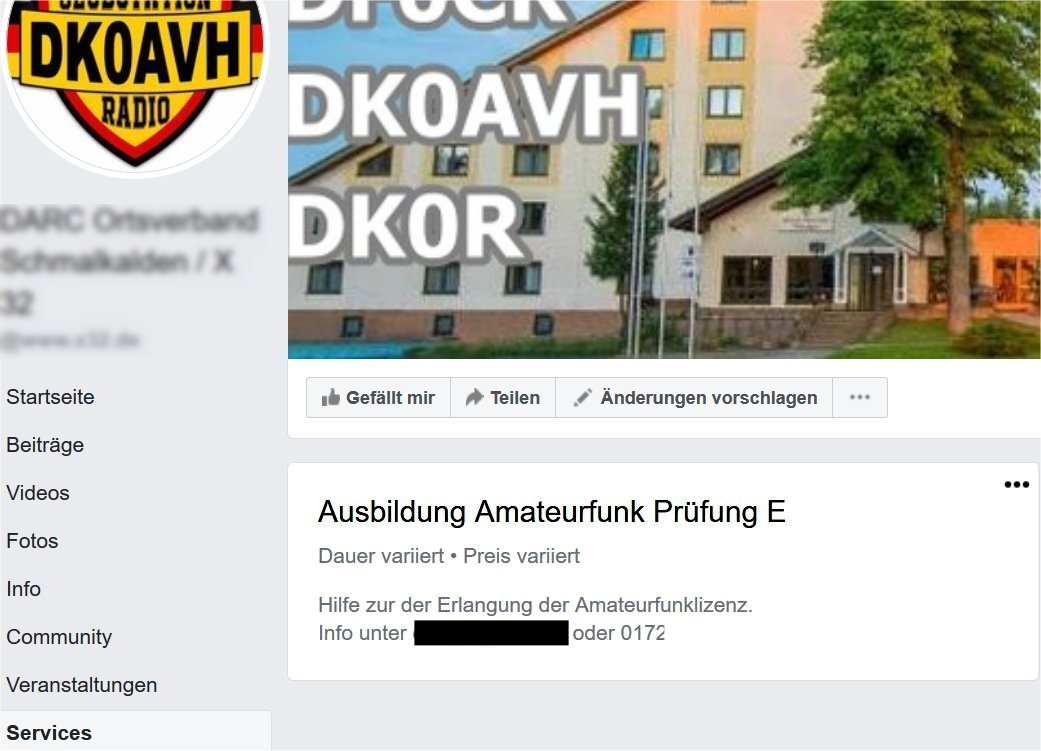Click the Teilen button
This screenshot has height=751, width=1041.
(x=503, y=398)
